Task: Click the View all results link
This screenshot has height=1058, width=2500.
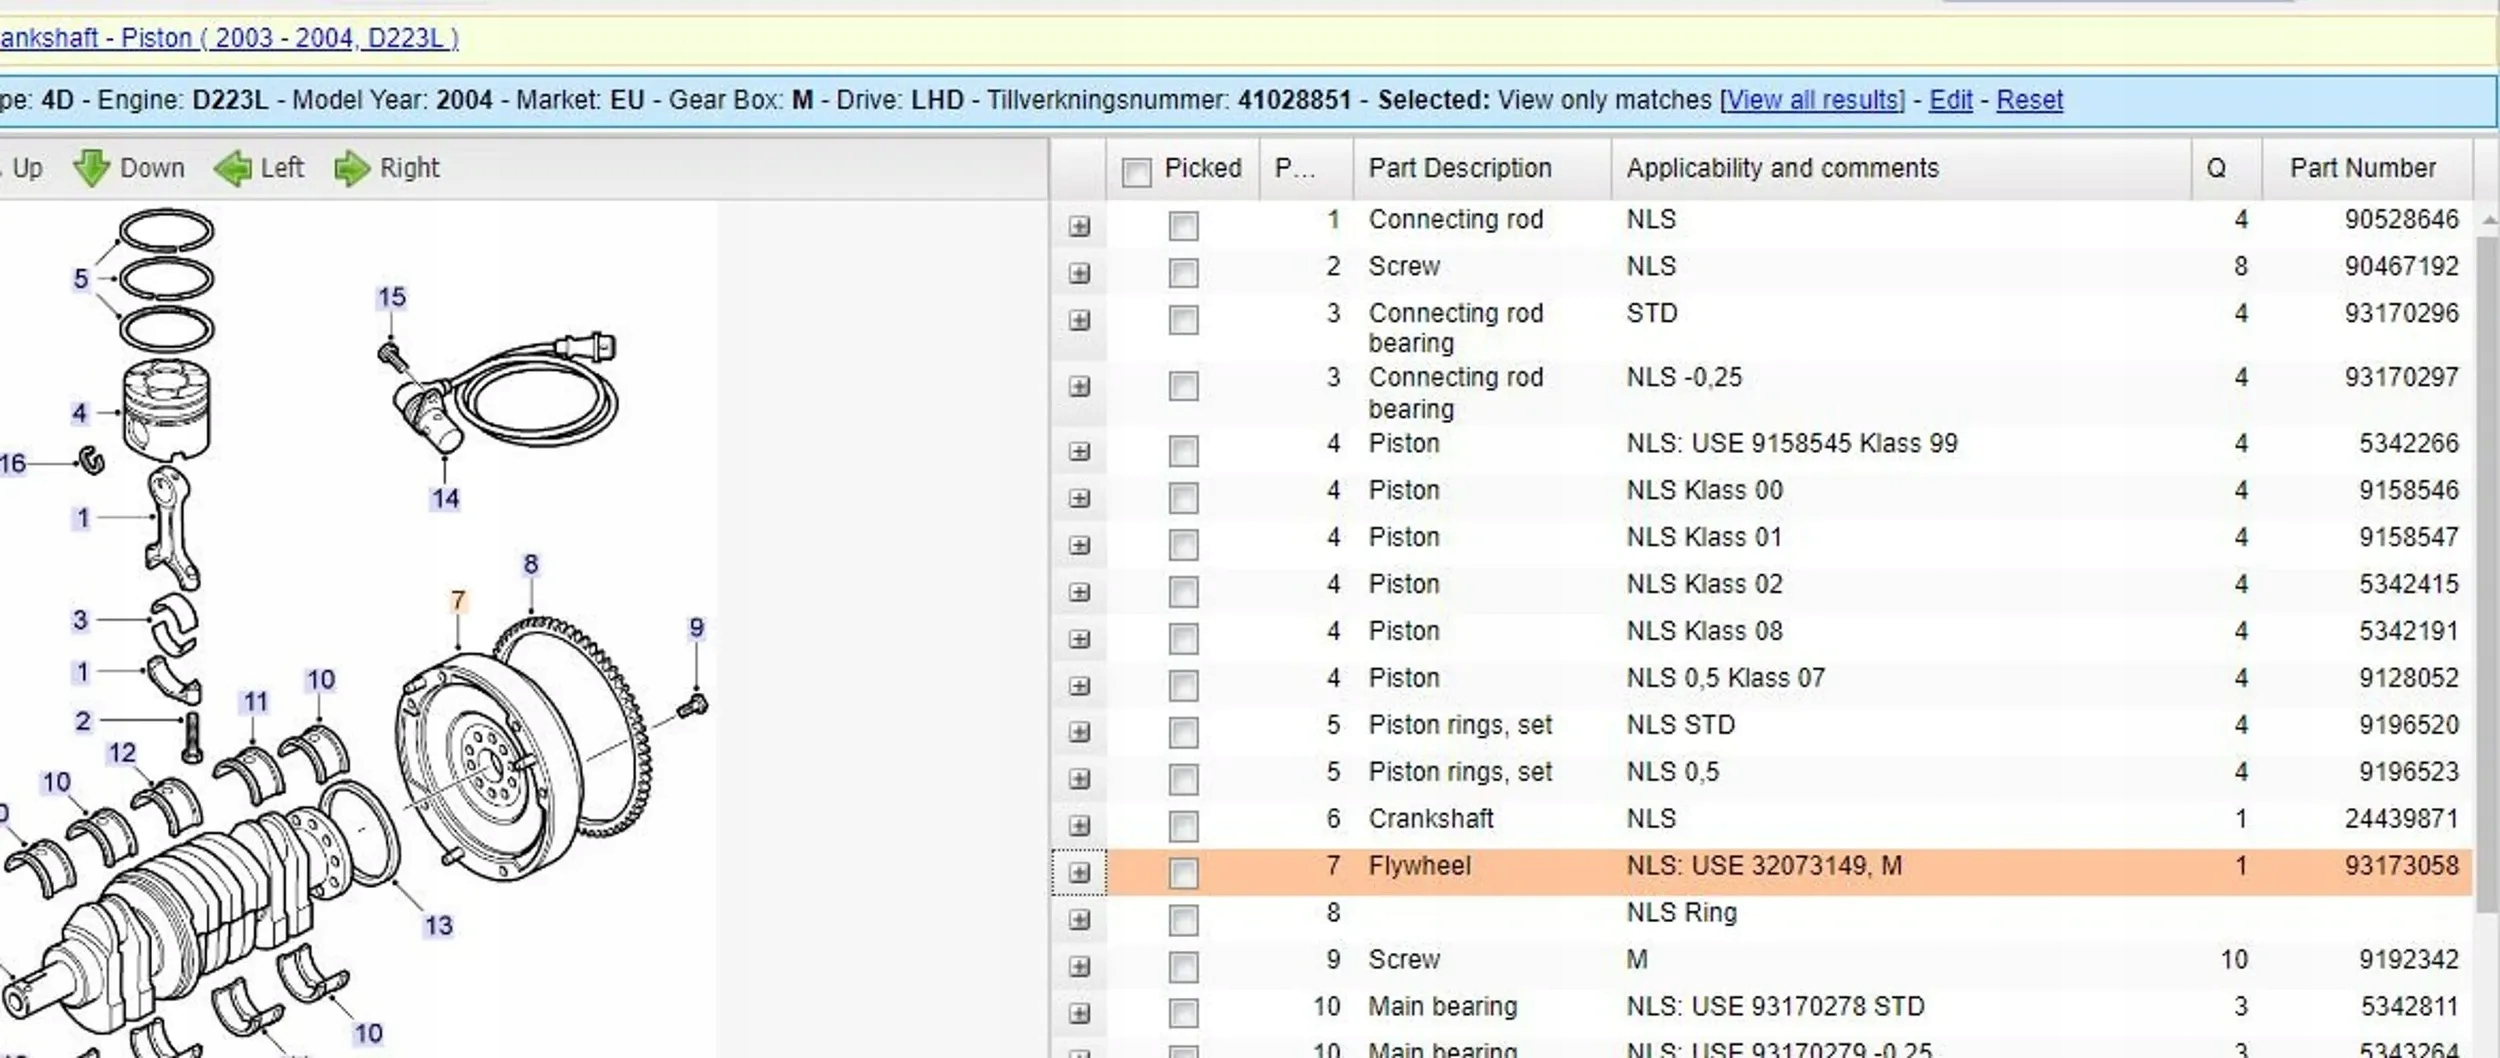Action: [x=1812, y=100]
